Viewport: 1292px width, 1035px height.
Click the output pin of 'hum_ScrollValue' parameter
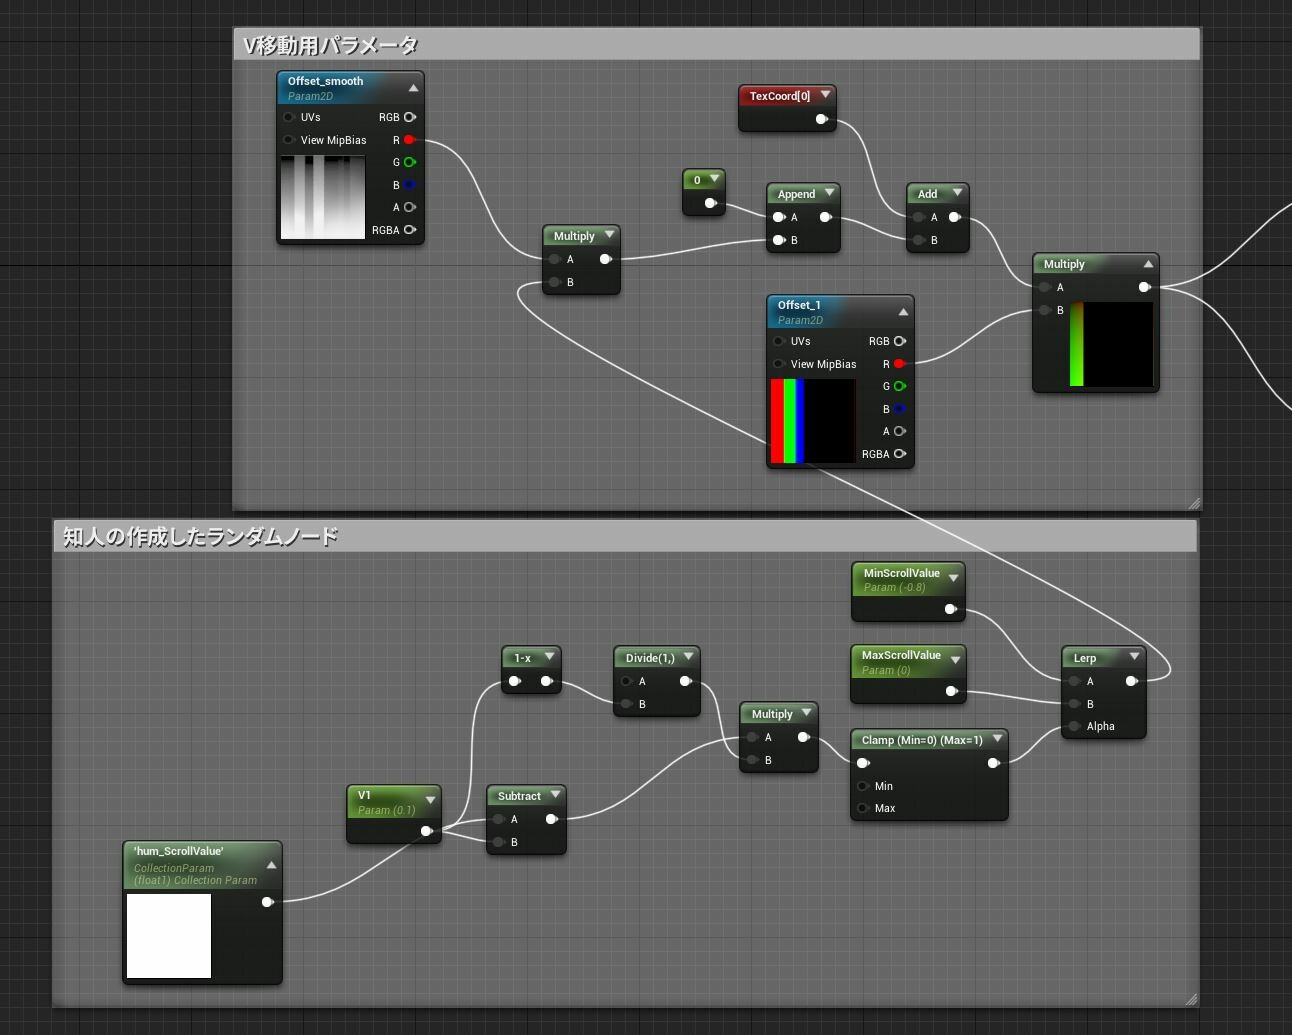267,901
